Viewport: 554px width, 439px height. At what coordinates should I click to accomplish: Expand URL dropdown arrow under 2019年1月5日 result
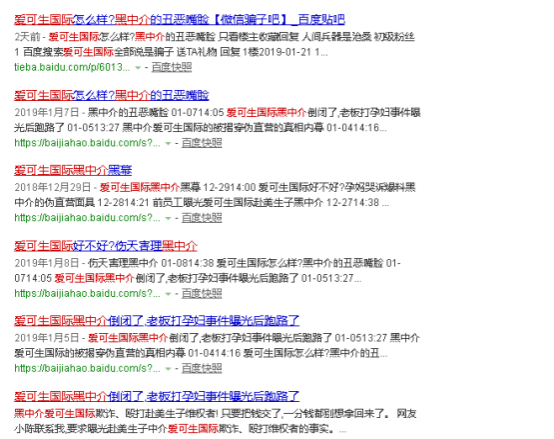click(x=168, y=369)
